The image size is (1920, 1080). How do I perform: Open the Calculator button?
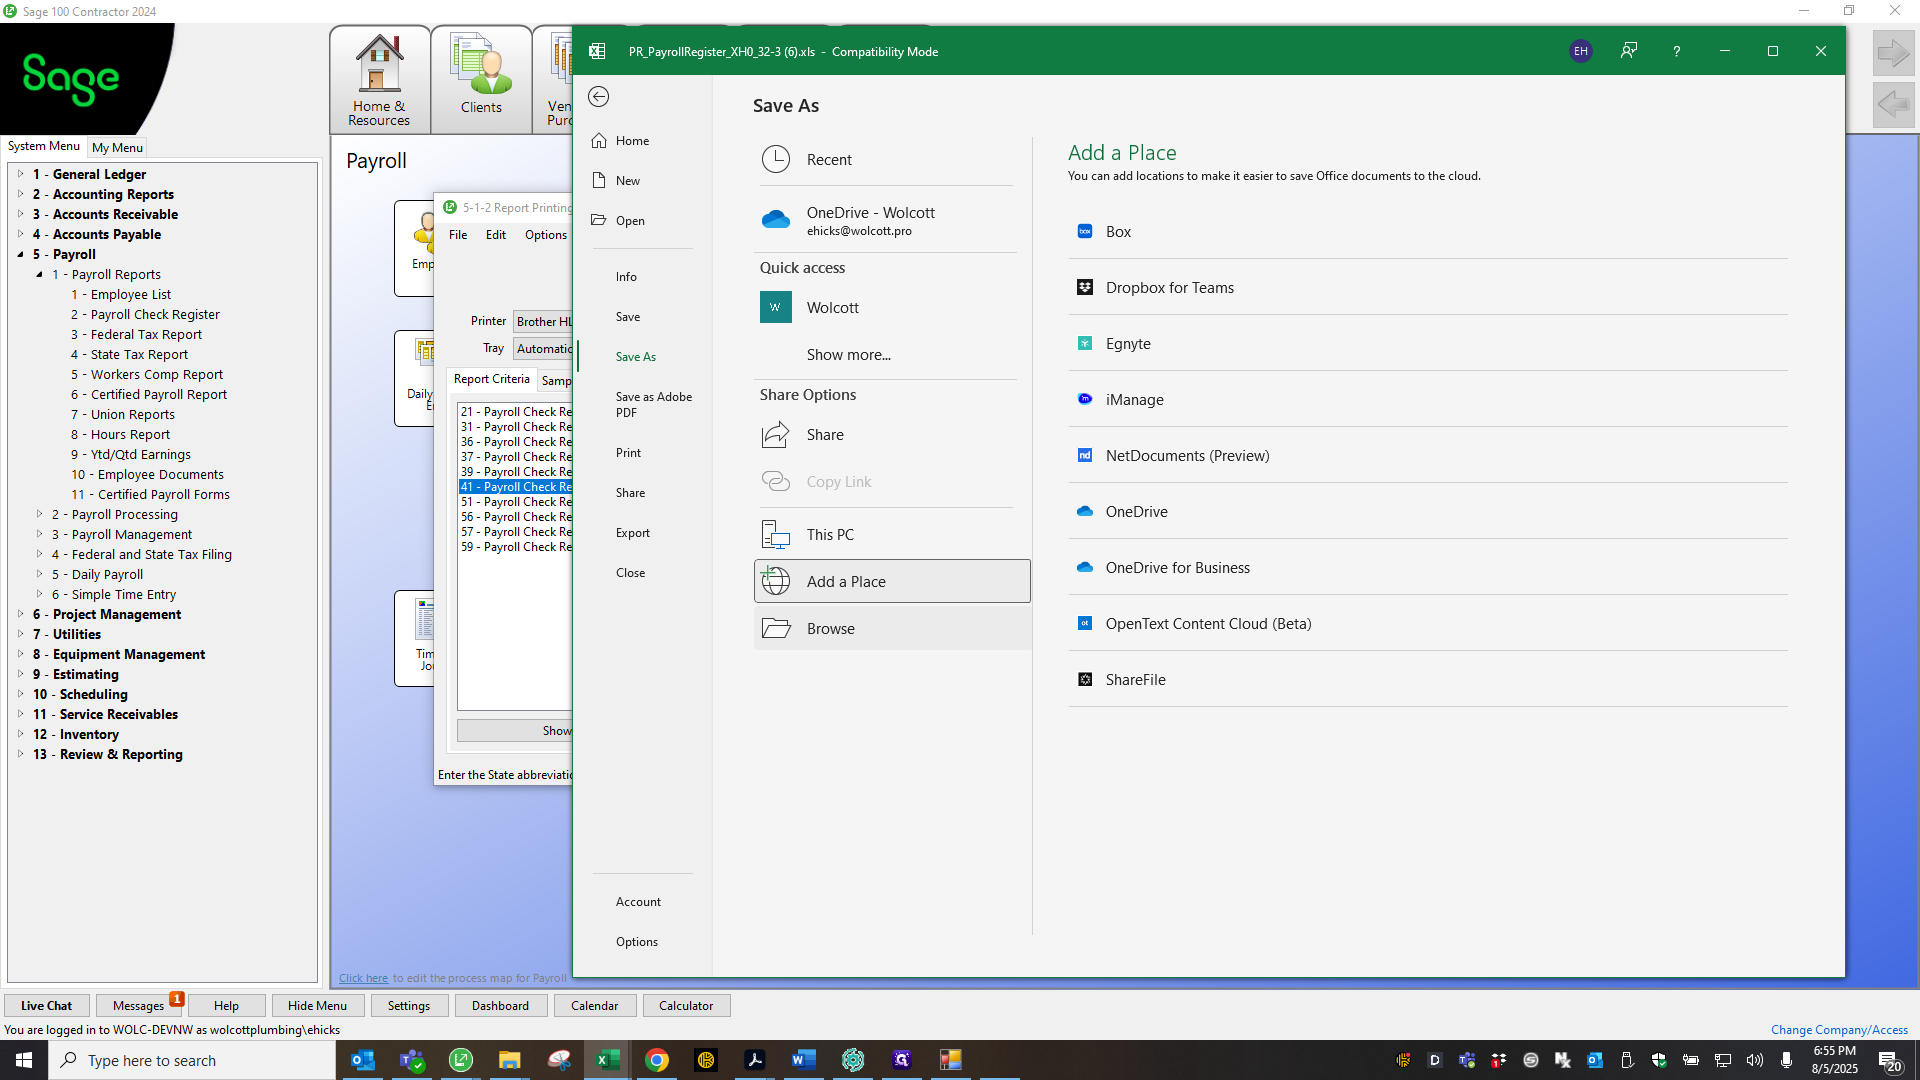point(686,1006)
